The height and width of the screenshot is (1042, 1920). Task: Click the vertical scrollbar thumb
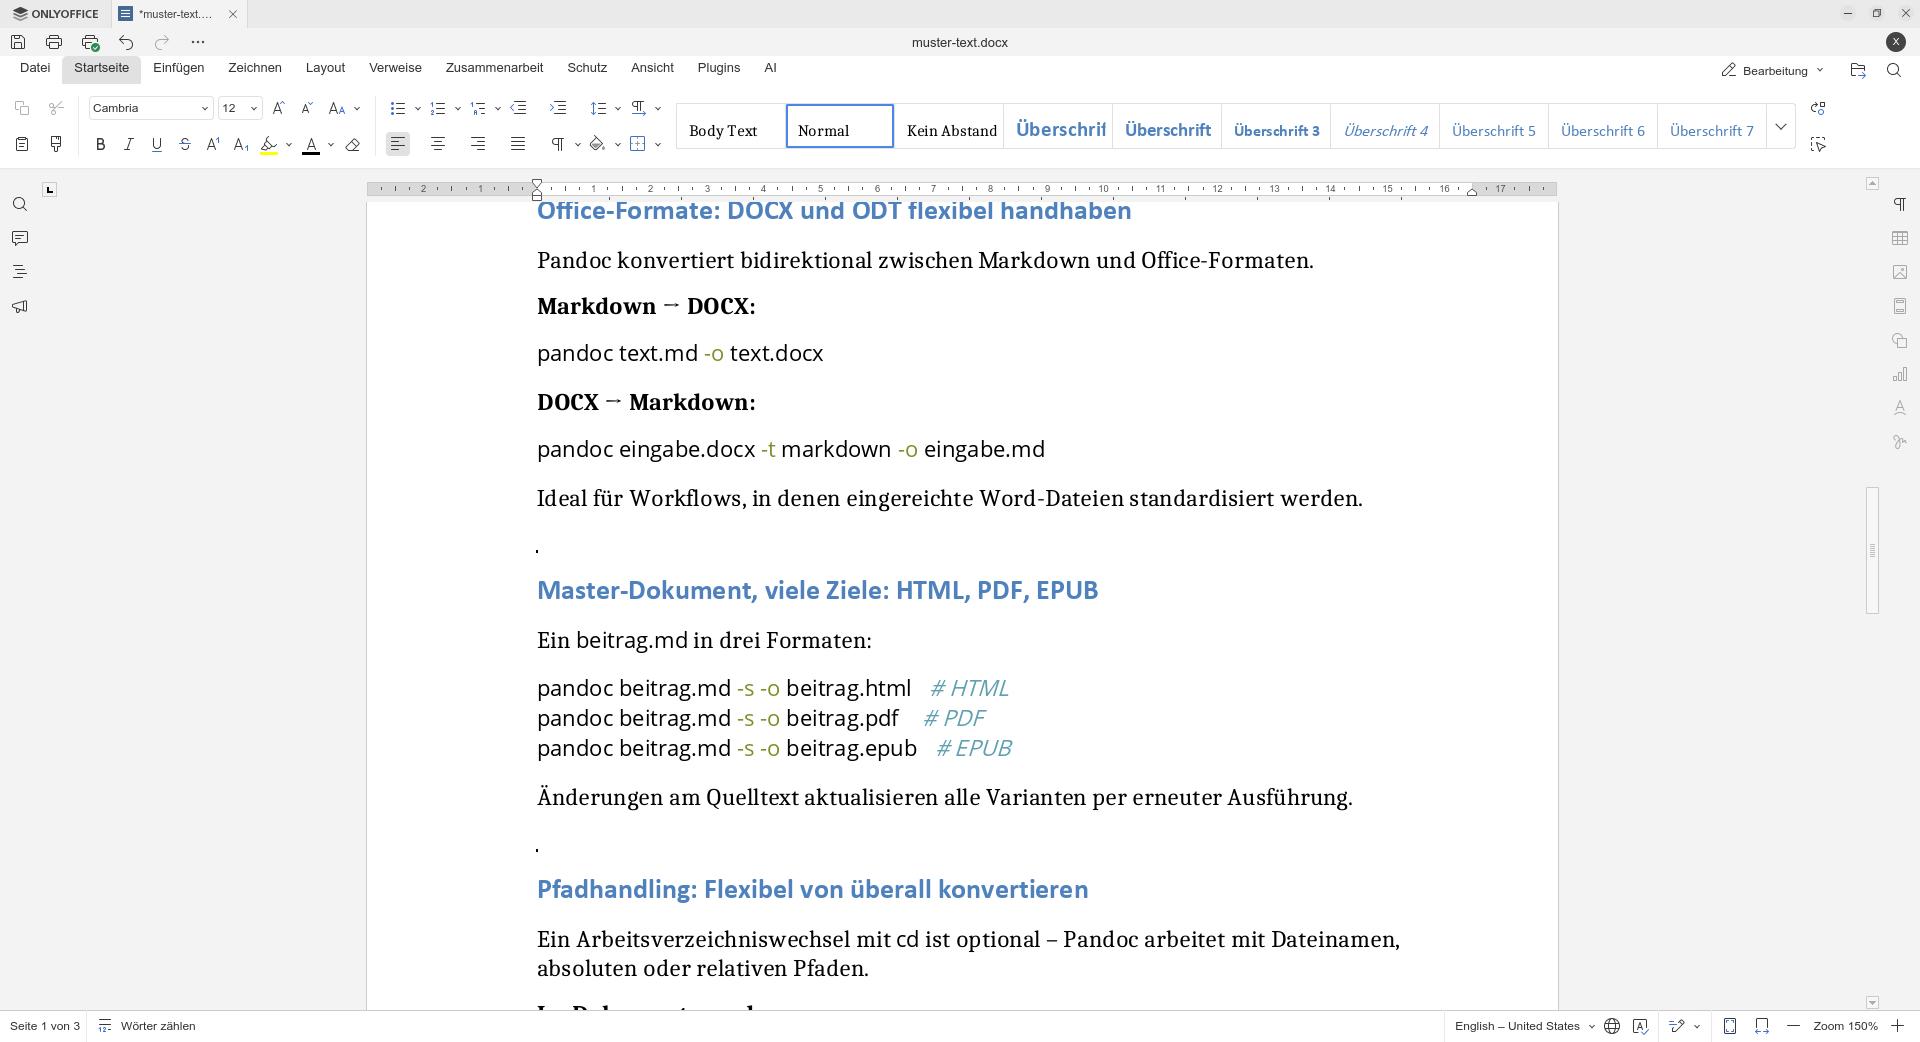click(x=1872, y=550)
